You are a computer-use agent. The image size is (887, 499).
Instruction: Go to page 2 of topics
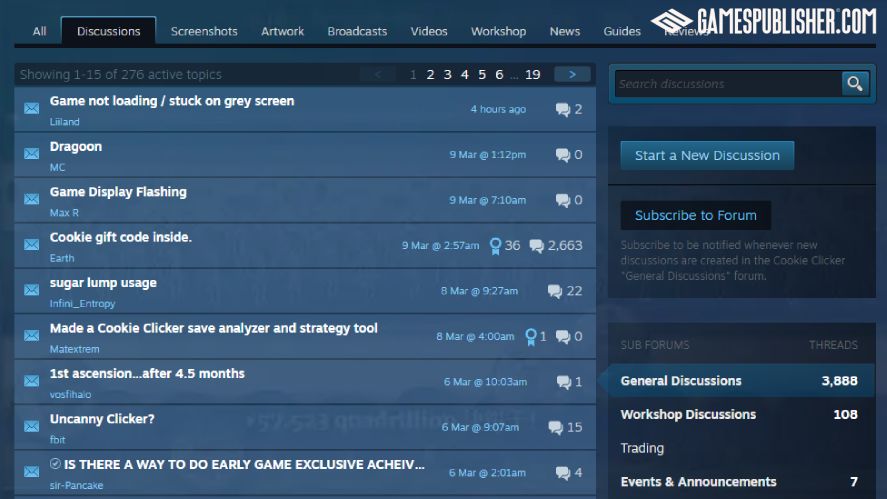click(430, 75)
